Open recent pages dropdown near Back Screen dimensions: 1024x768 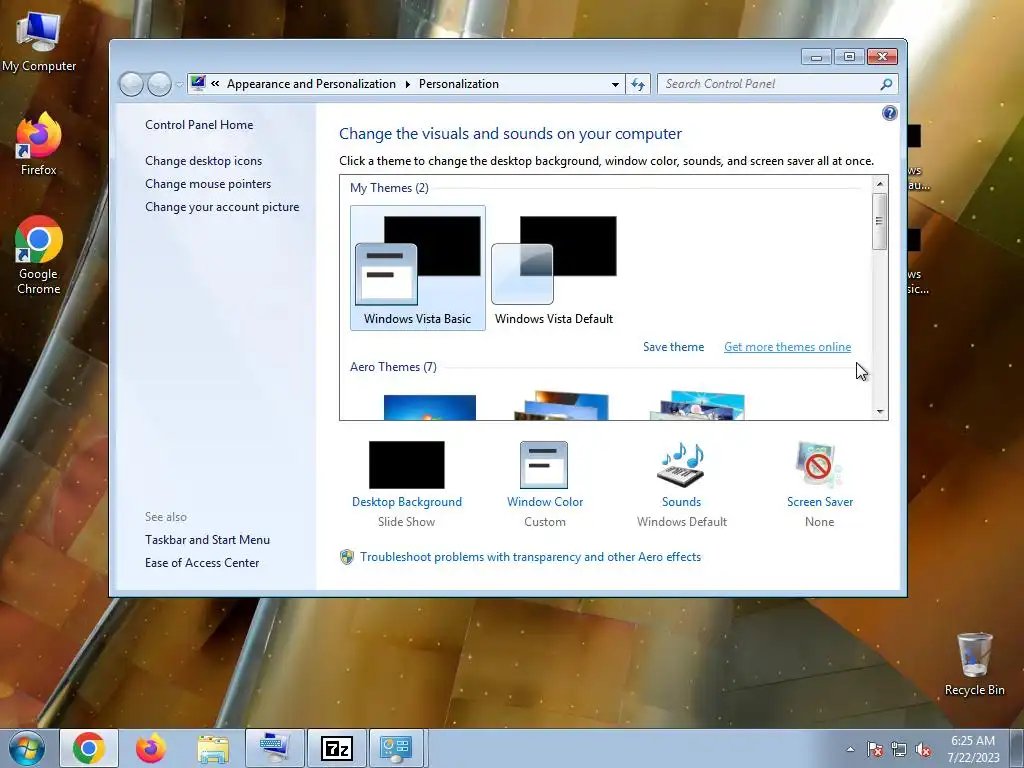pyautogui.click(x=179, y=85)
